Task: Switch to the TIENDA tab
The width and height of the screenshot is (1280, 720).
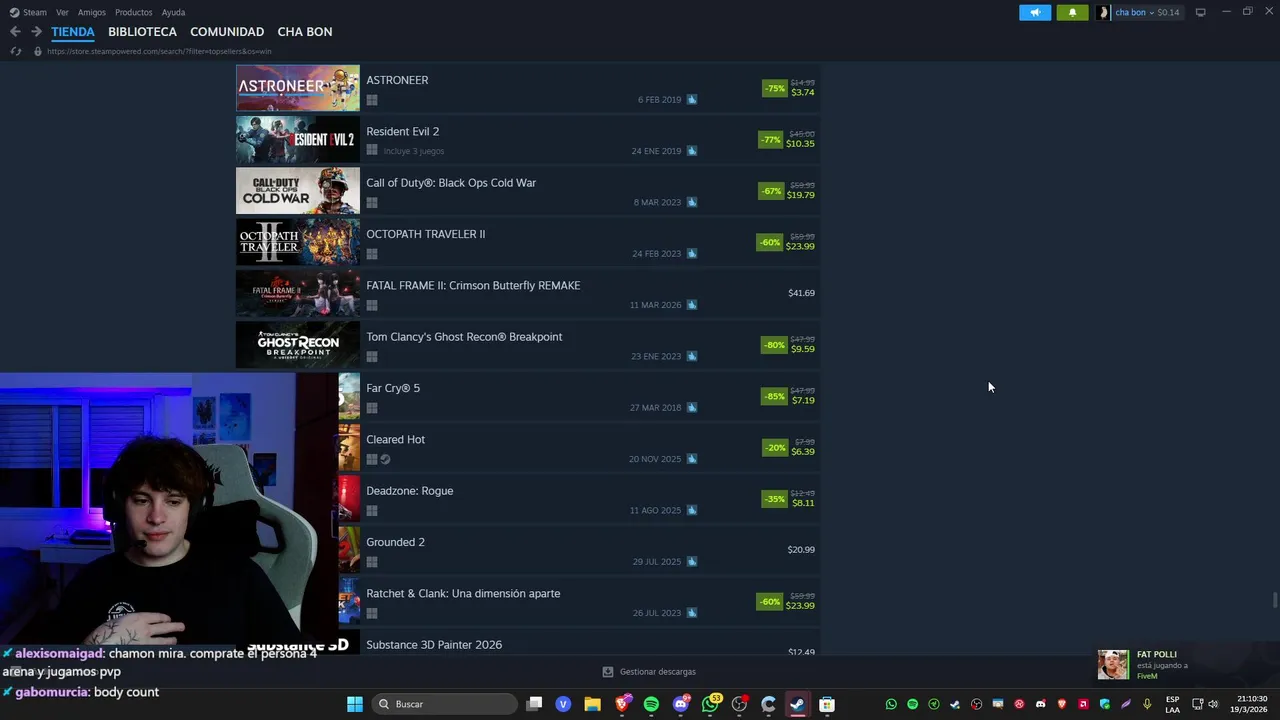Action: pyautogui.click(x=73, y=32)
